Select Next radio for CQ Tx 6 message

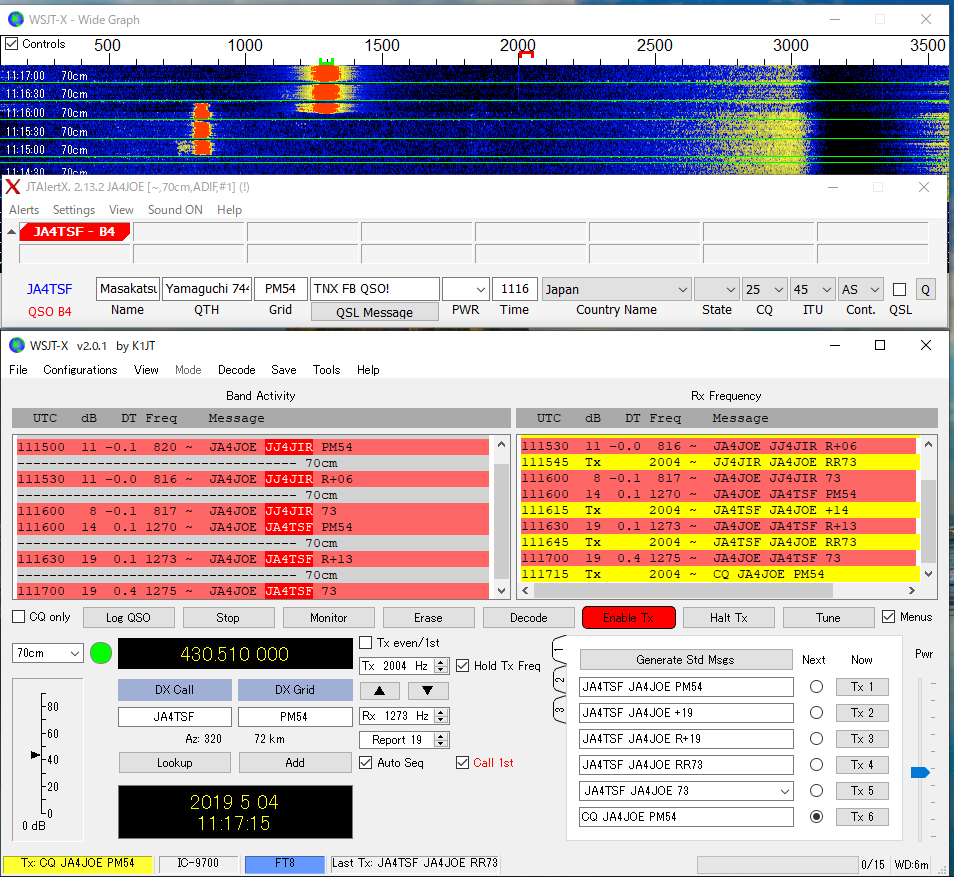click(x=816, y=817)
